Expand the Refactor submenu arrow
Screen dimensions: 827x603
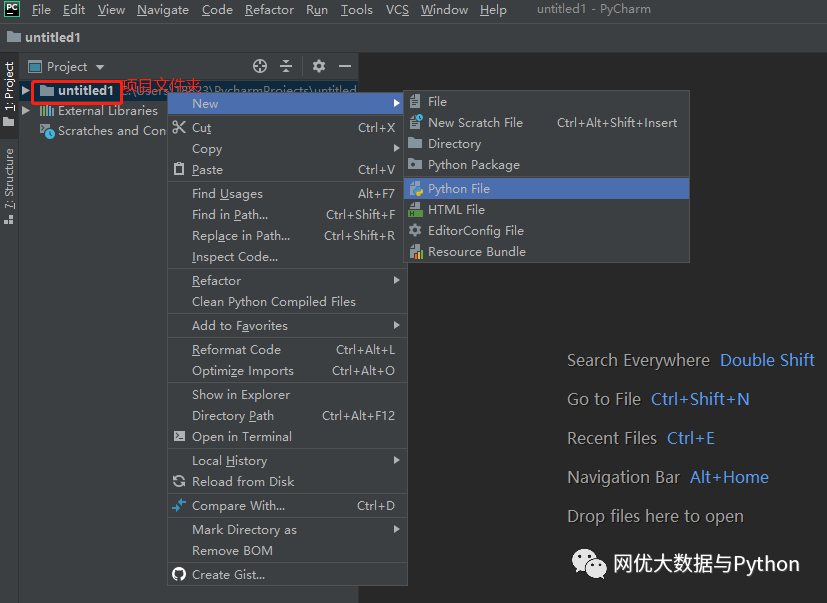397,280
